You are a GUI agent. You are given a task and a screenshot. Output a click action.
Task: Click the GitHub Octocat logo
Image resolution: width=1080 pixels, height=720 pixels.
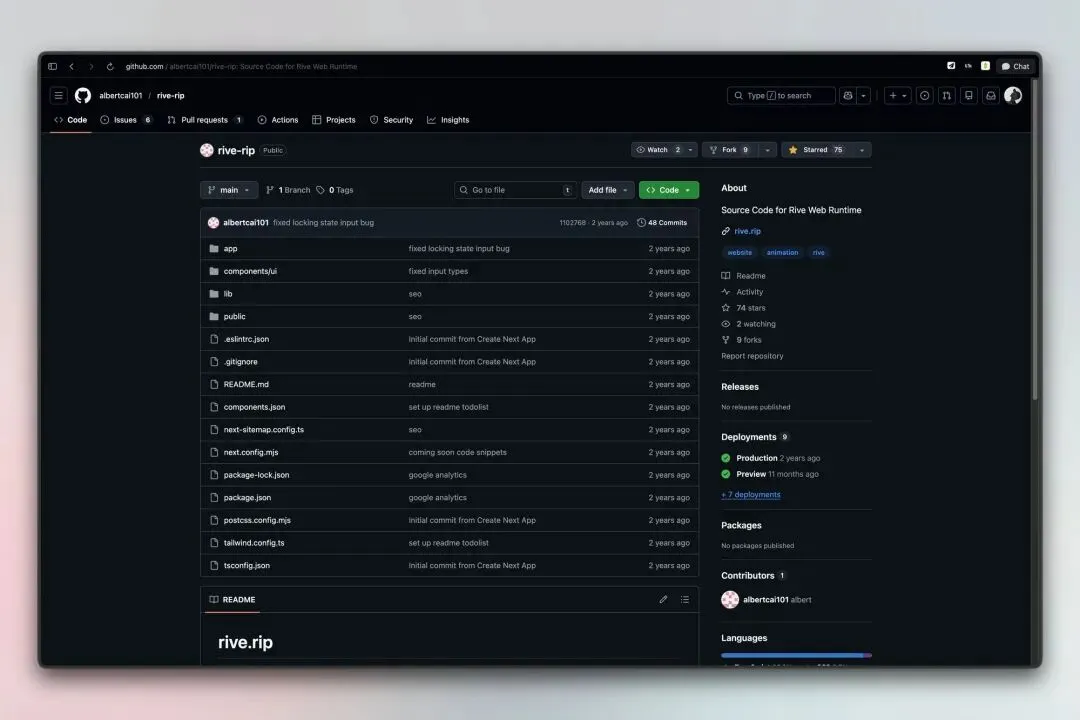83,96
